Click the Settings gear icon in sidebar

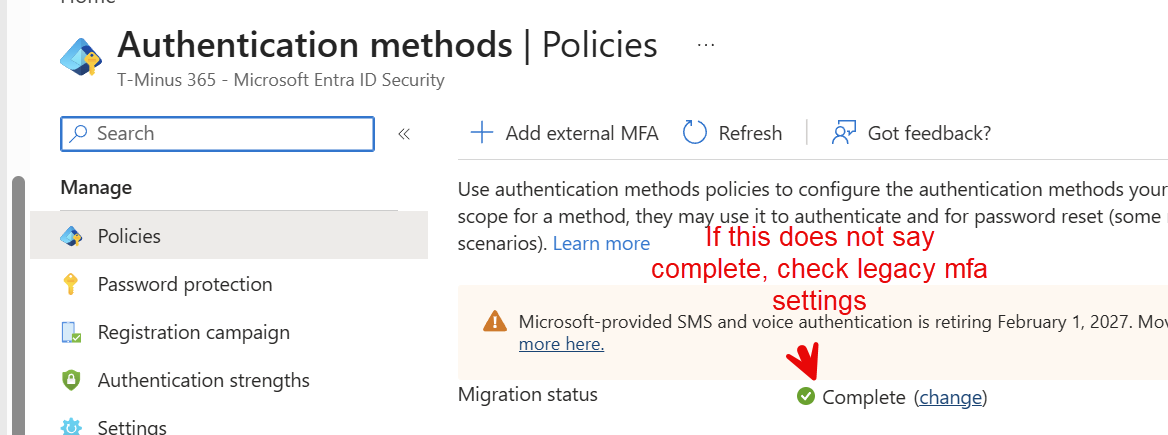pos(71,427)
